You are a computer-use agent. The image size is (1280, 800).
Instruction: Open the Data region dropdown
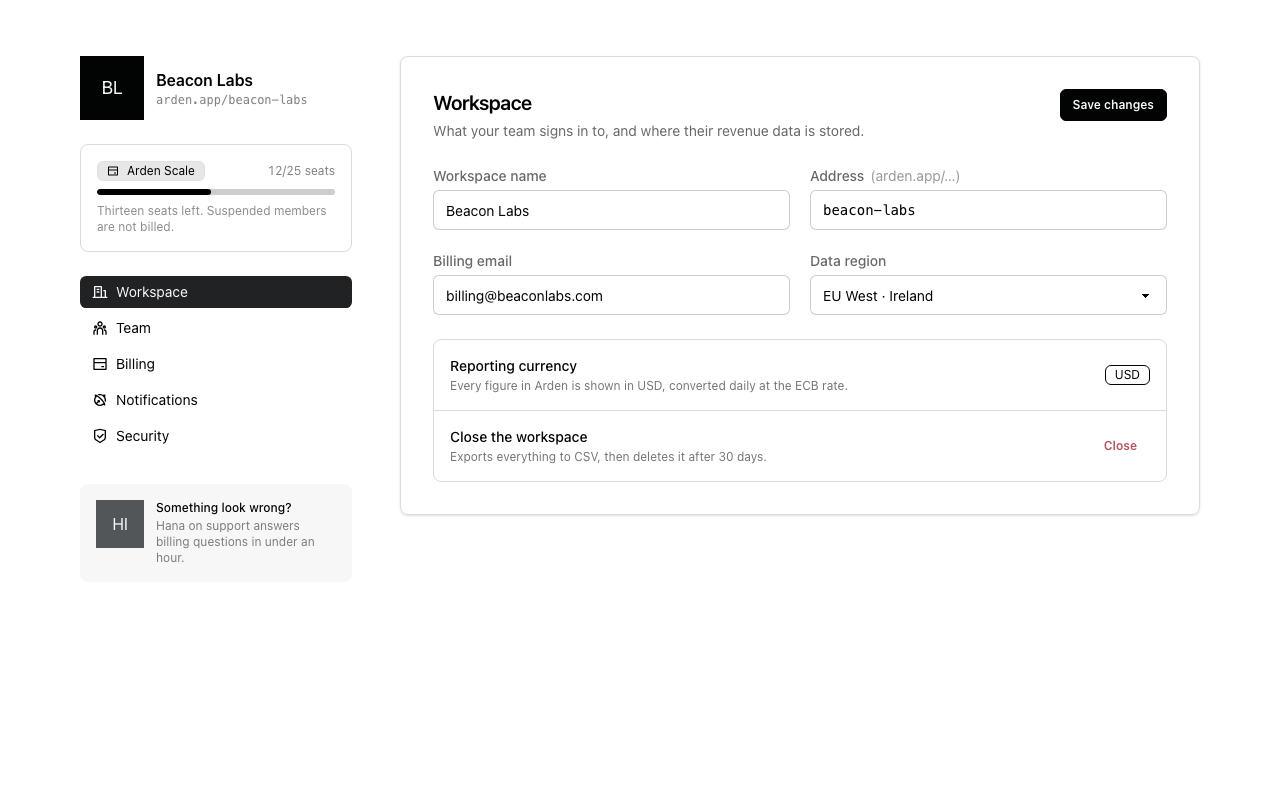coord(988,295)
